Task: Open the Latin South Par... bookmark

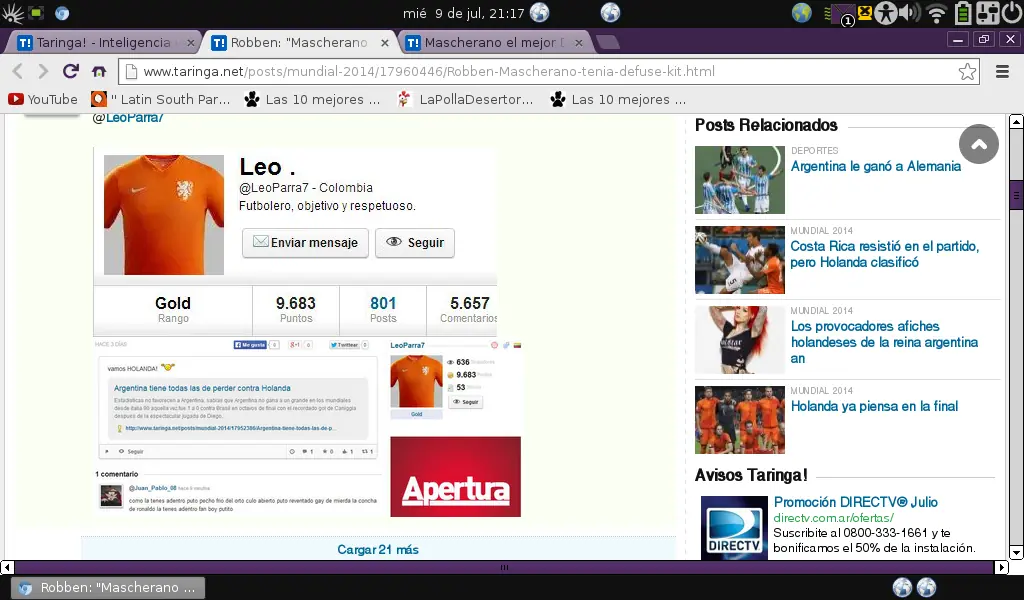Action: click(161, 99)
